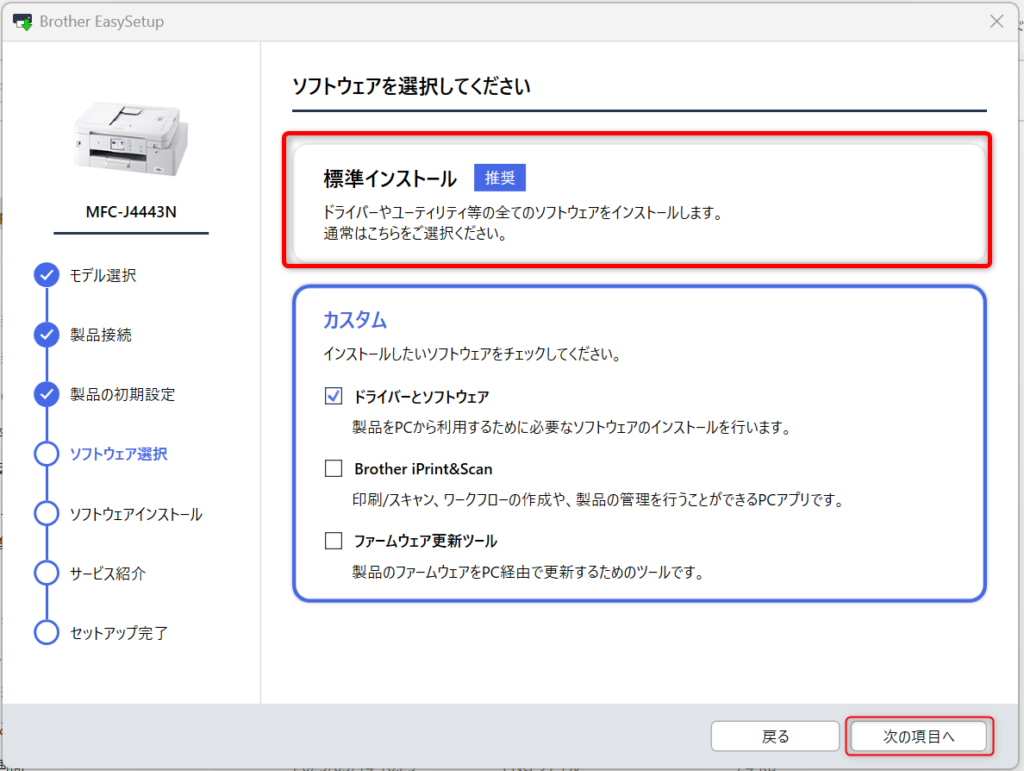The height and width of the screenshot is (771, 1024).
Task: Click the インストールしたいソフトウェアをチェック instruction text
Action: 472,354
